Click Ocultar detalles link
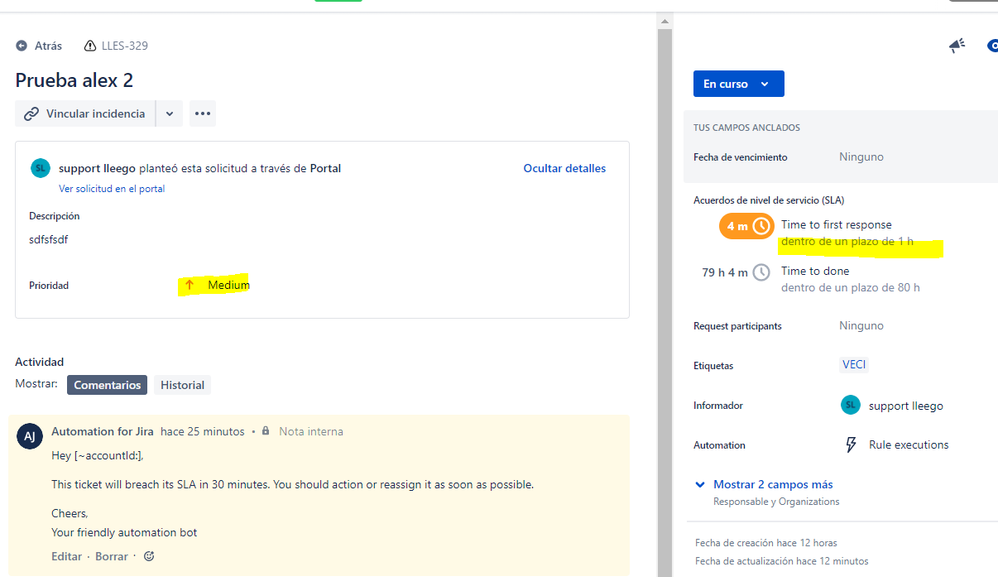This screenshot has width=998, height=577. [x=565, y=169]
